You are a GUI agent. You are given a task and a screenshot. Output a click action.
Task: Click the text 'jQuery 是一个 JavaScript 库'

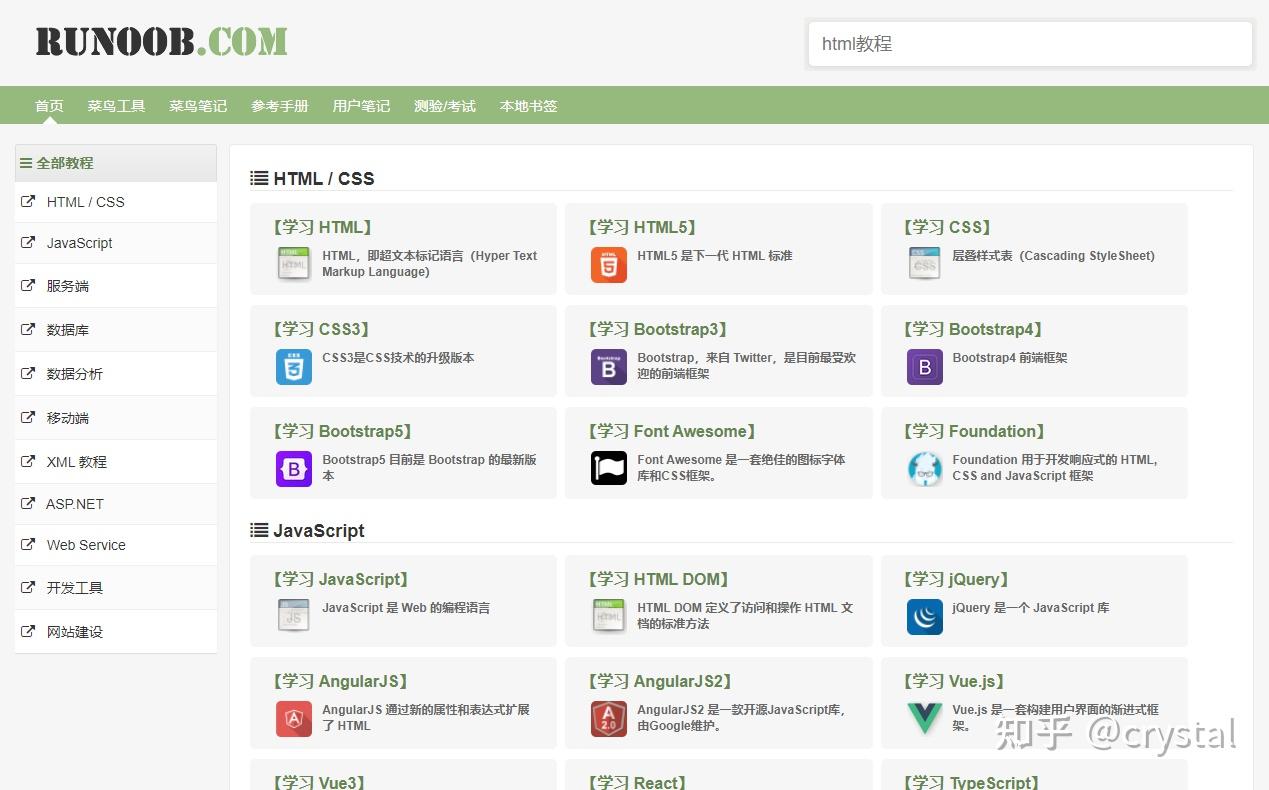coord(1031,608)
